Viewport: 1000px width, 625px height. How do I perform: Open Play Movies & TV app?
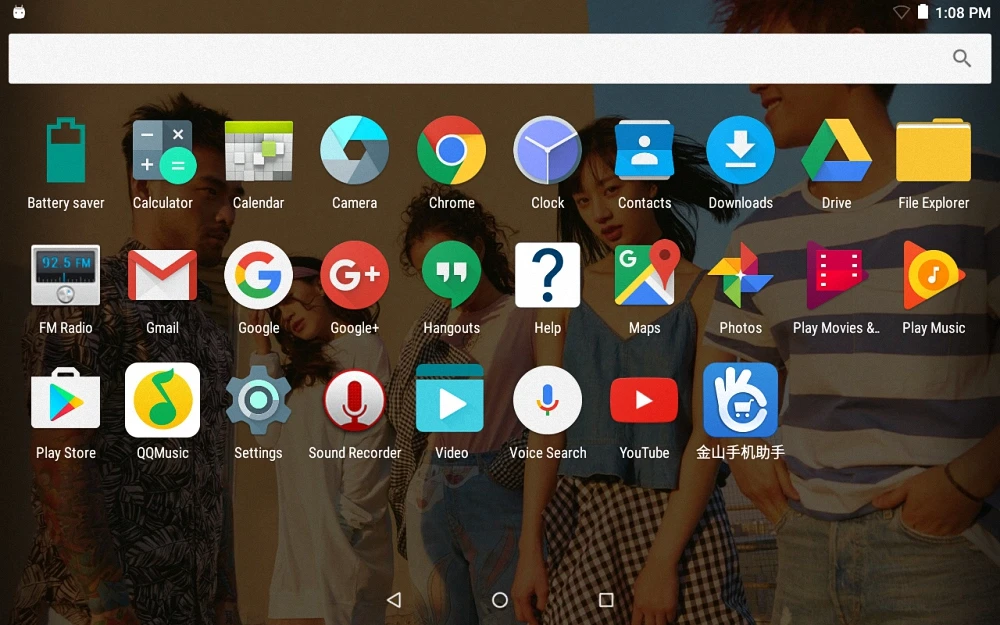click(837, 275)
